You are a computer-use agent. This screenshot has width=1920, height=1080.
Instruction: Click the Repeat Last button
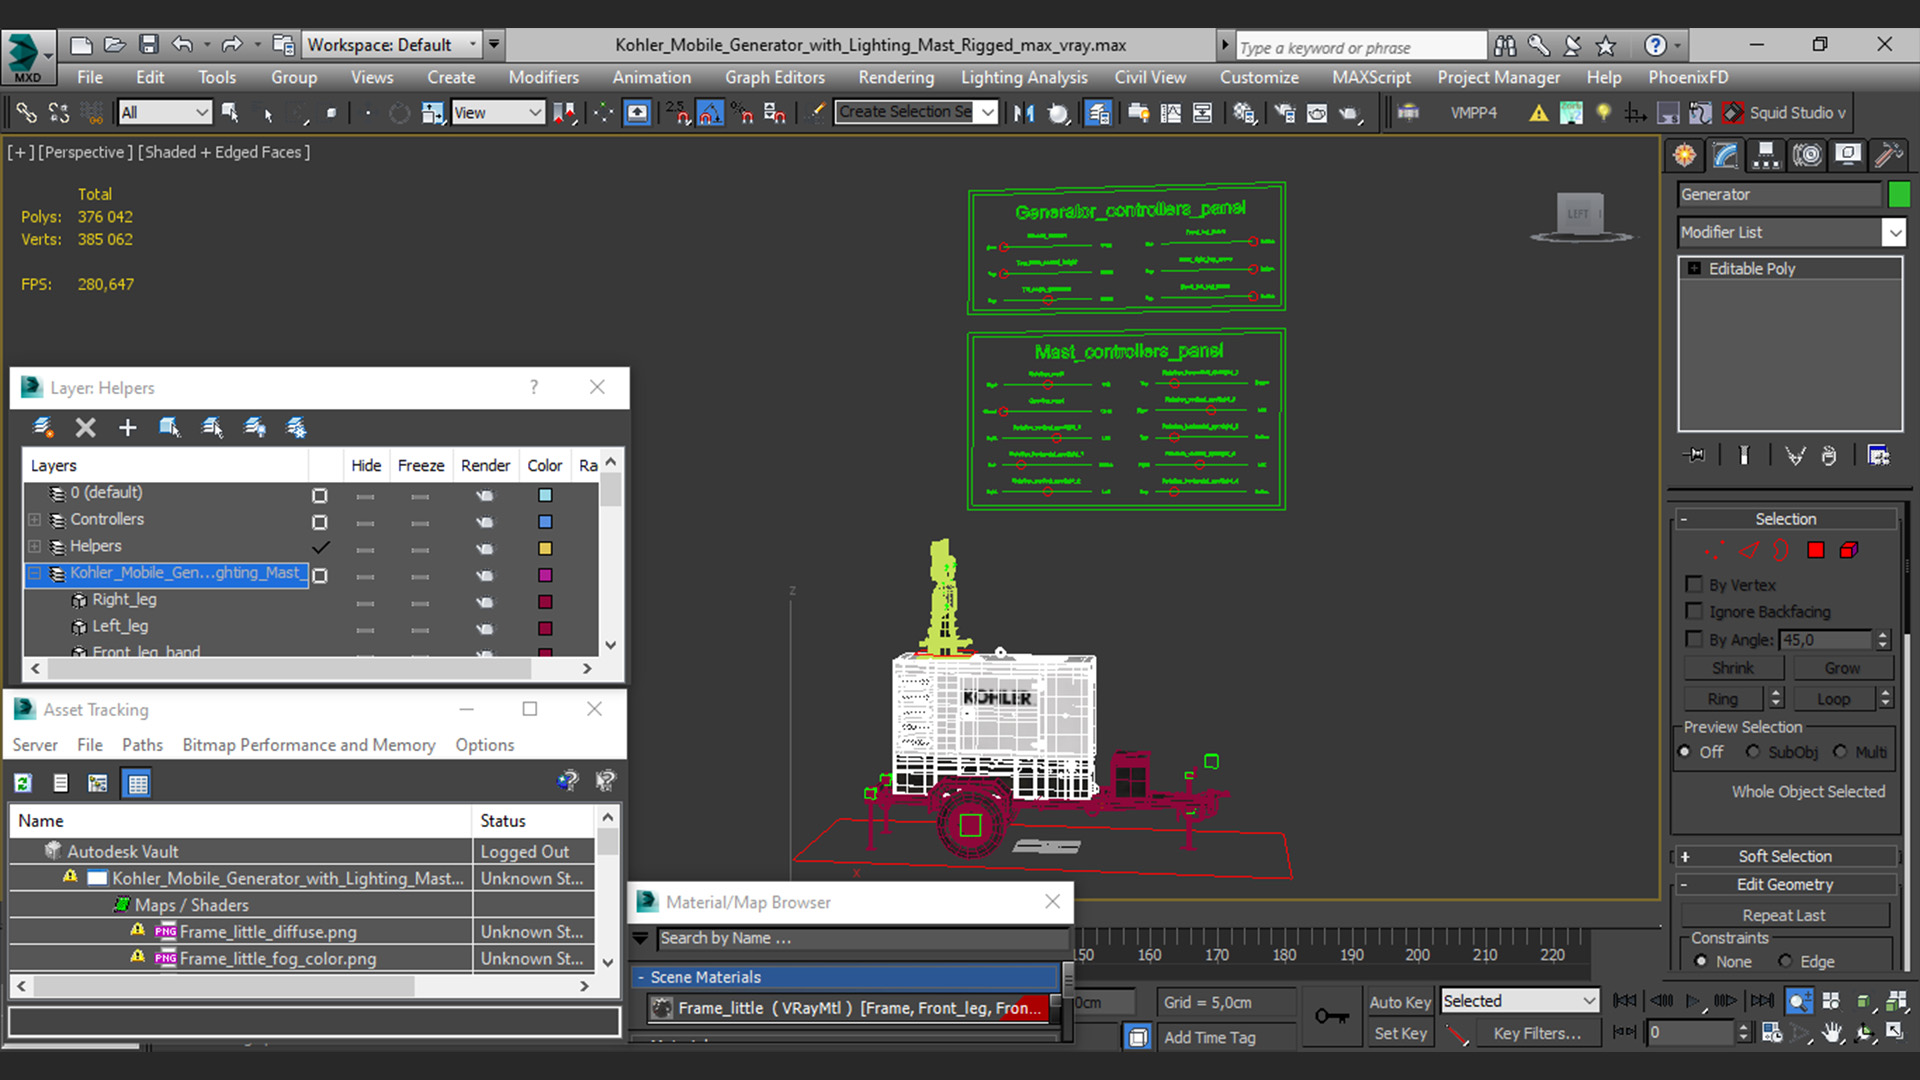point(1784,915)
